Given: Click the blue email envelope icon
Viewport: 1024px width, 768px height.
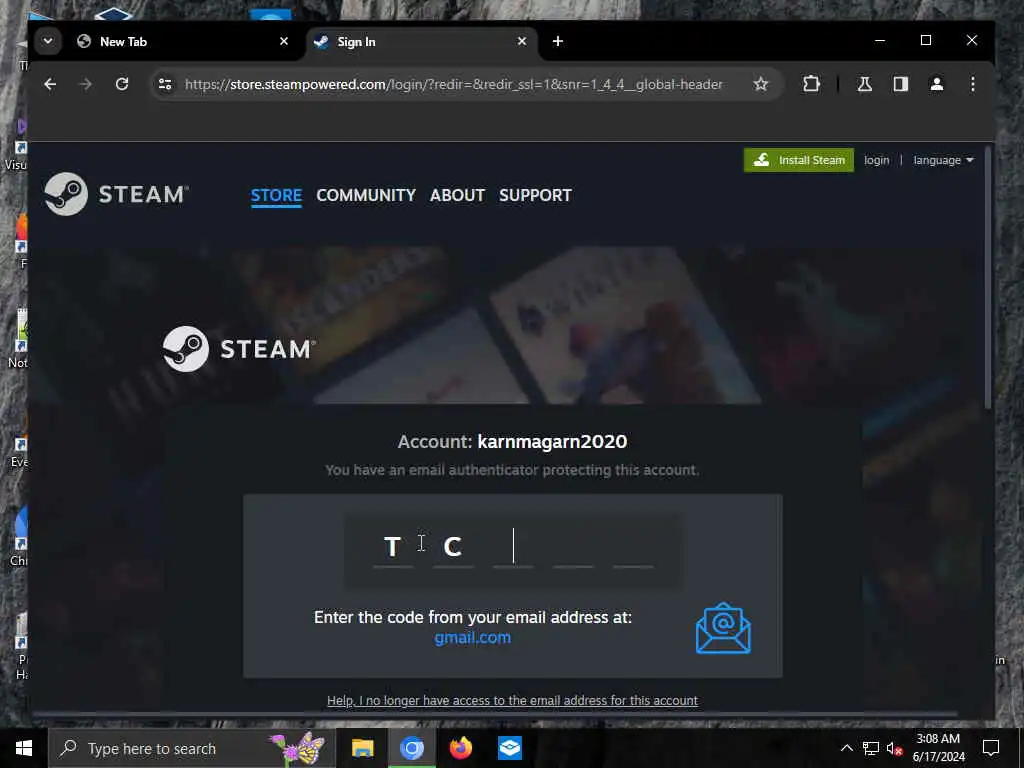Looking at the screenshot, I should [723, 628].
